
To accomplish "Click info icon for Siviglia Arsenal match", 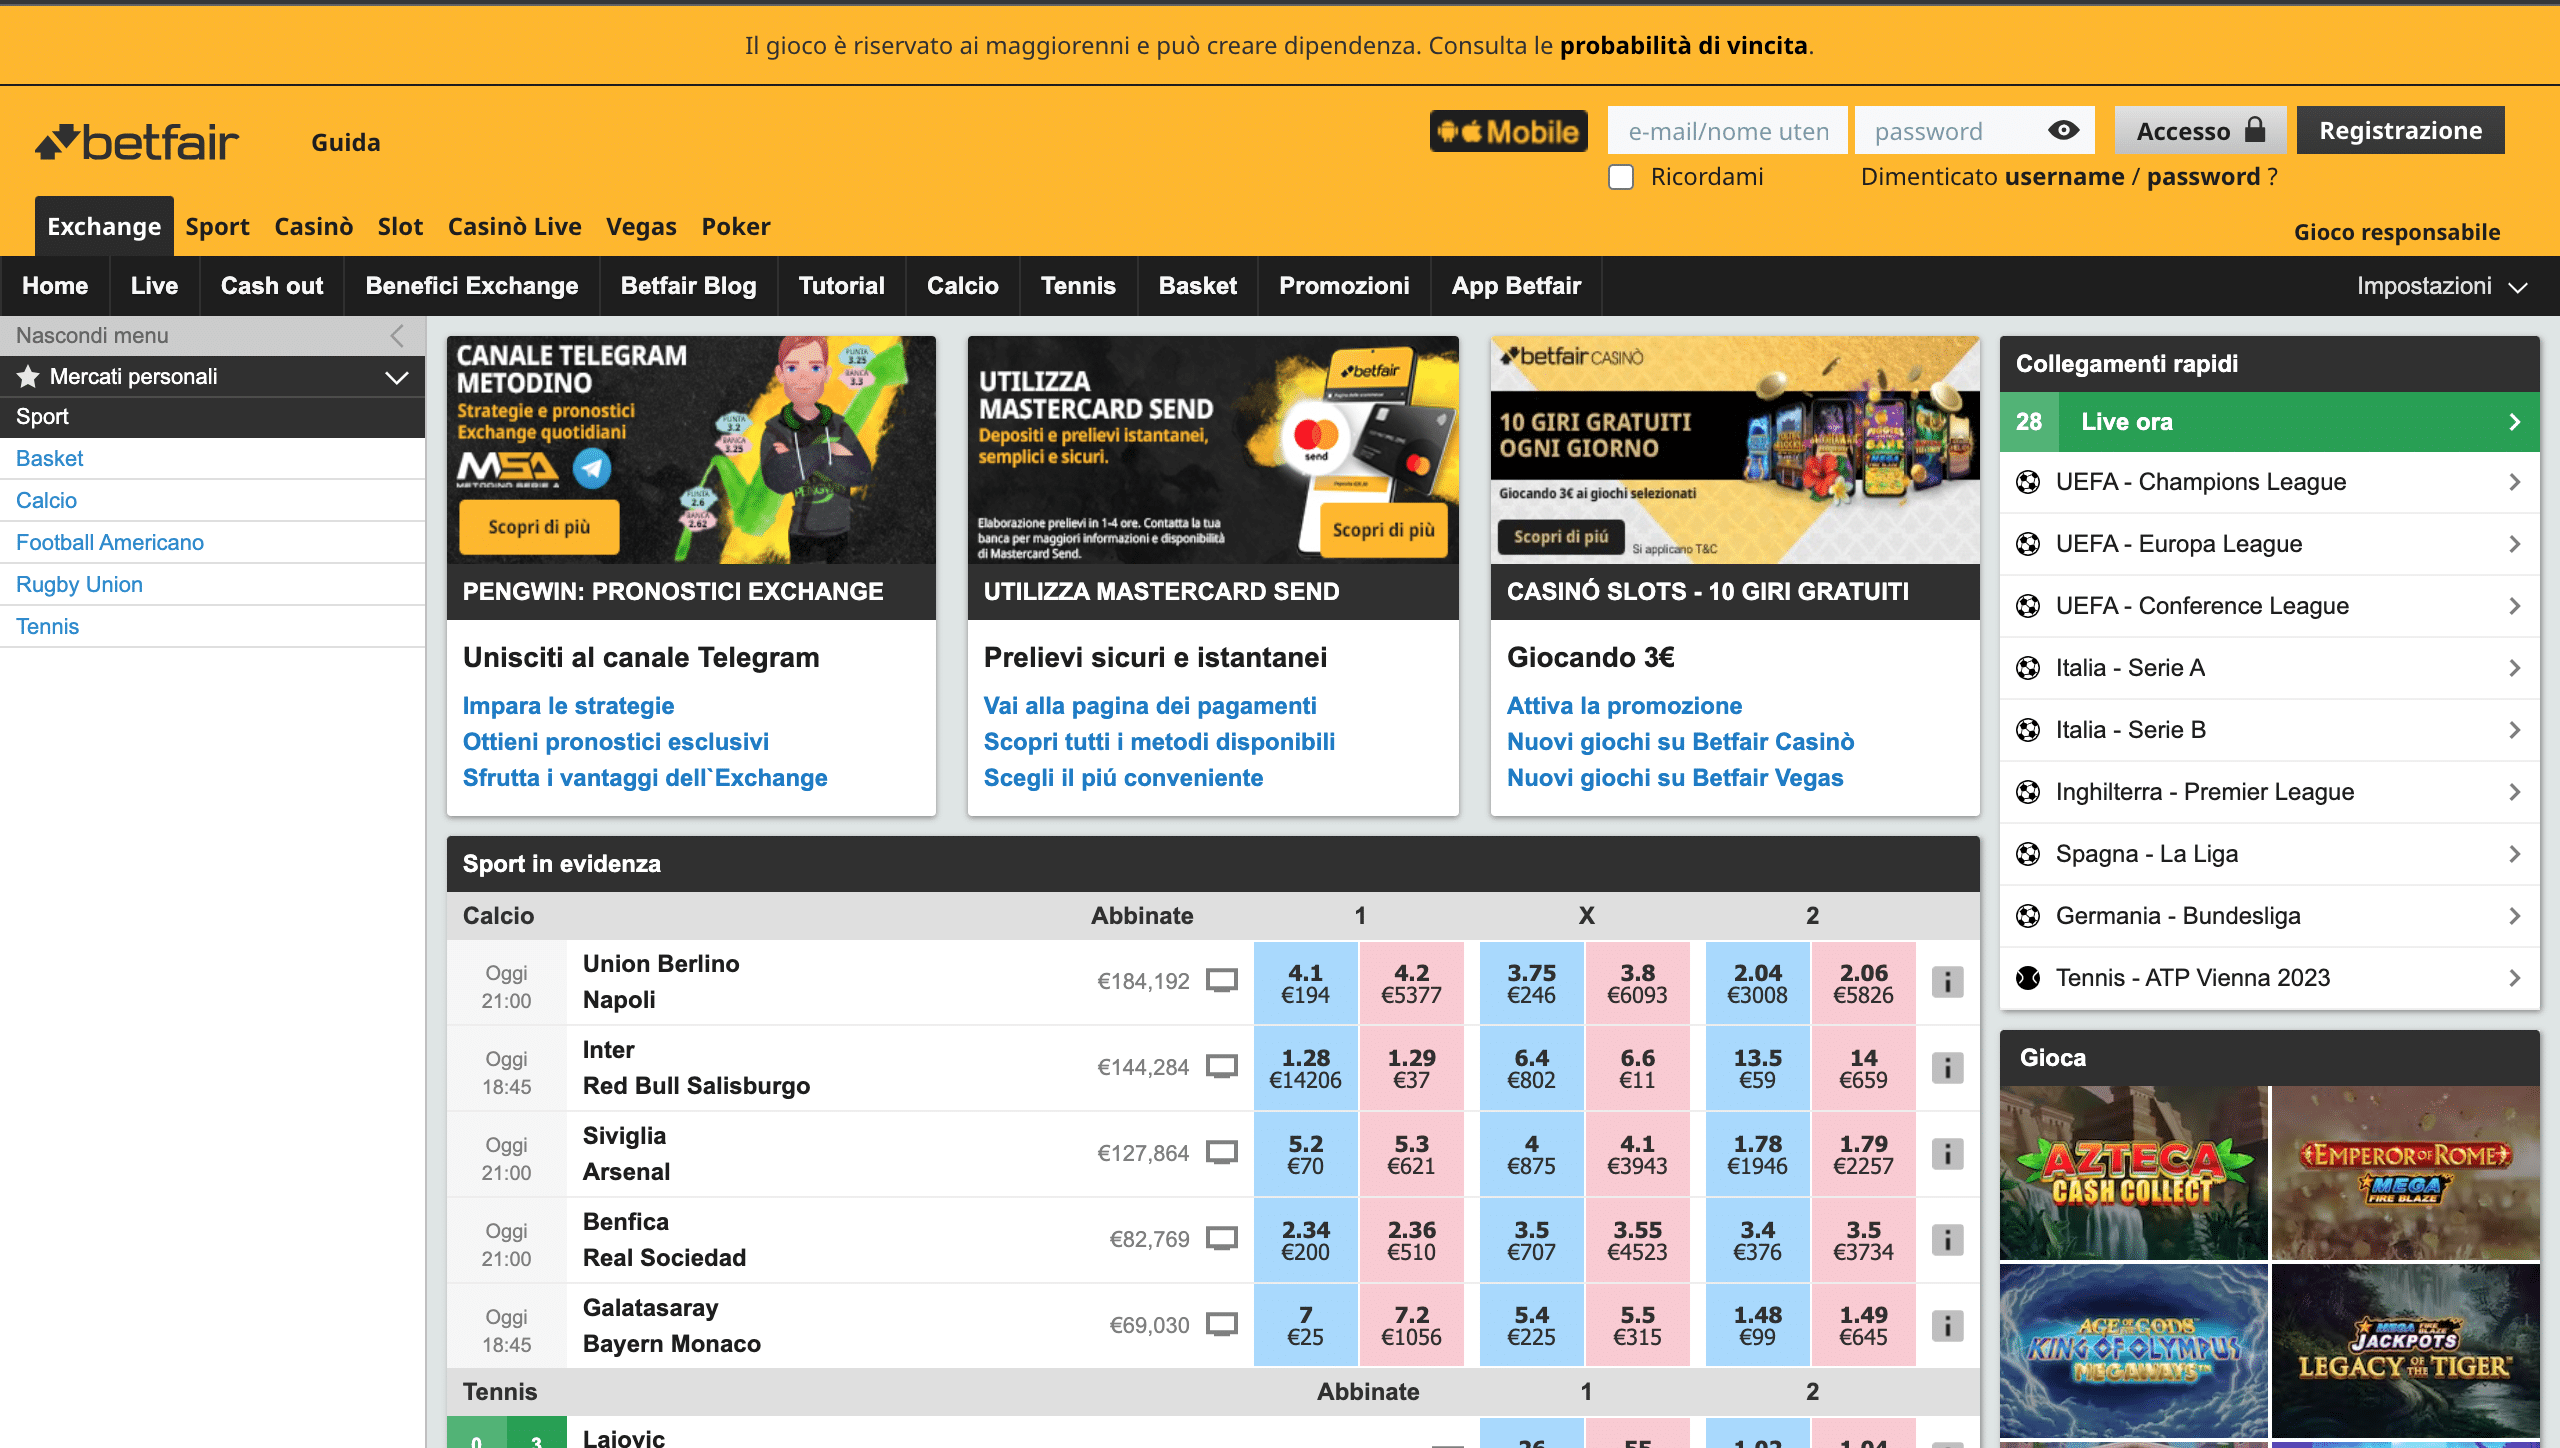I will click(1946, 1154).
